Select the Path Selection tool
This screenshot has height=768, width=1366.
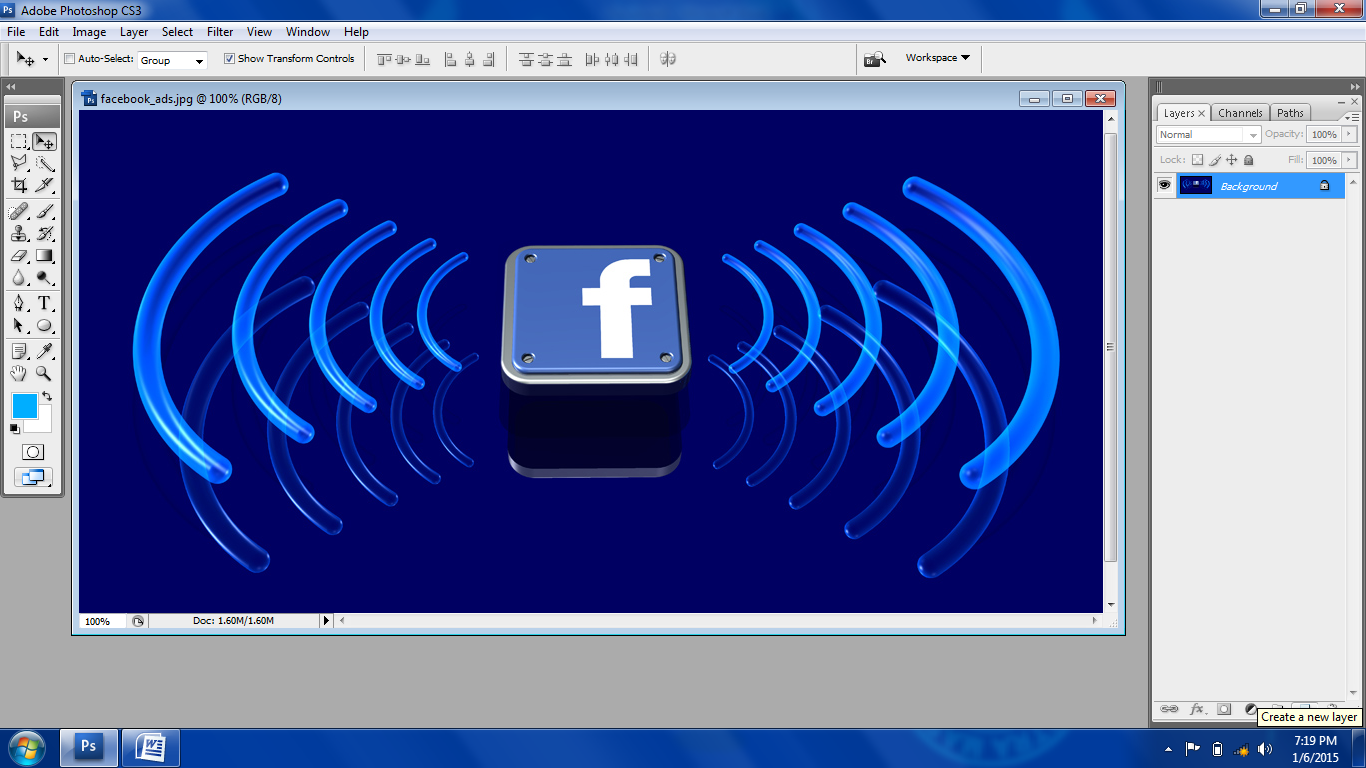coord(19,326)
